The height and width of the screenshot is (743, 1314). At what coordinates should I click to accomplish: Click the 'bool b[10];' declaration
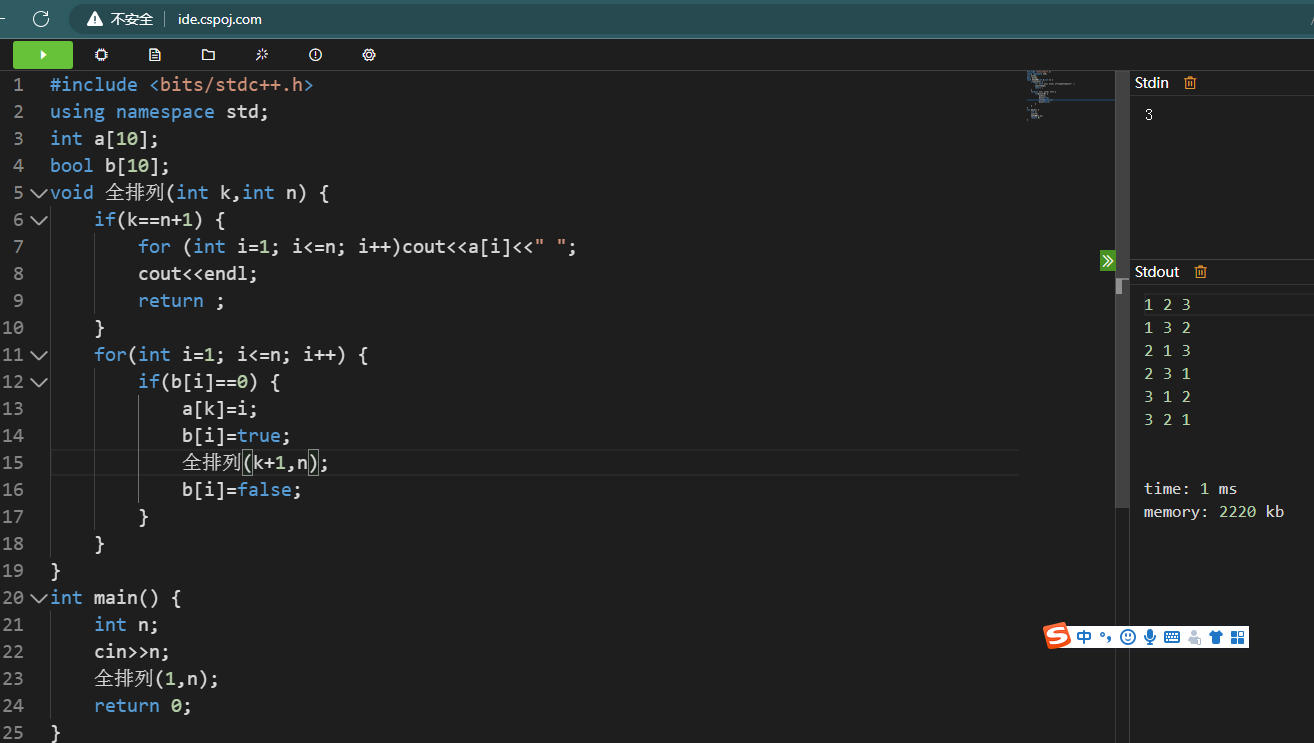pyautogui.click(x=110, y=166)
